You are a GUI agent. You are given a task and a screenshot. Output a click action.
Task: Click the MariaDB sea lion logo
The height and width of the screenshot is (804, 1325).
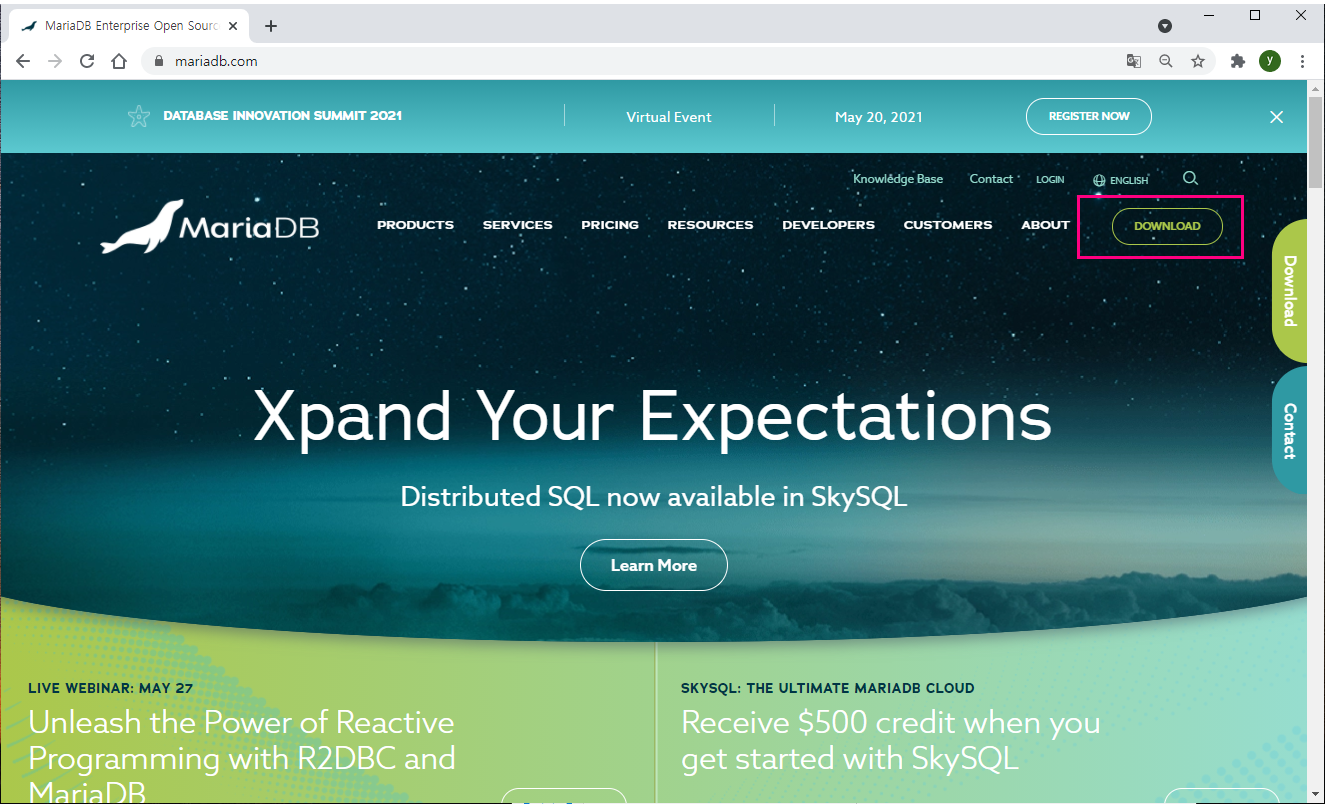click(x=210, y=227)
